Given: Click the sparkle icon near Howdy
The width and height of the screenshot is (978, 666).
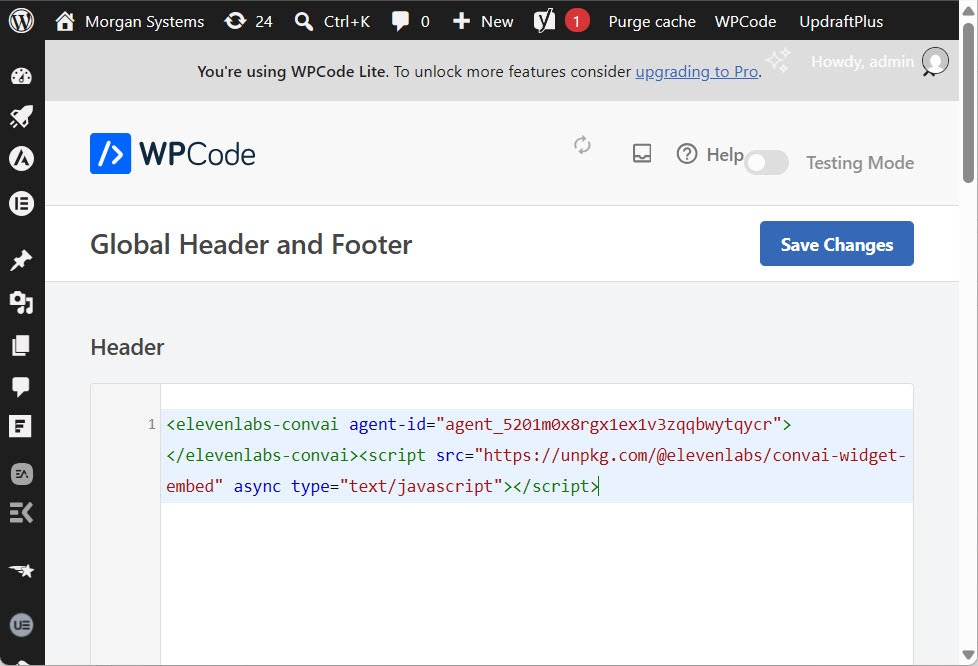Looking at the screenshot, I should [x=778, y=60].
